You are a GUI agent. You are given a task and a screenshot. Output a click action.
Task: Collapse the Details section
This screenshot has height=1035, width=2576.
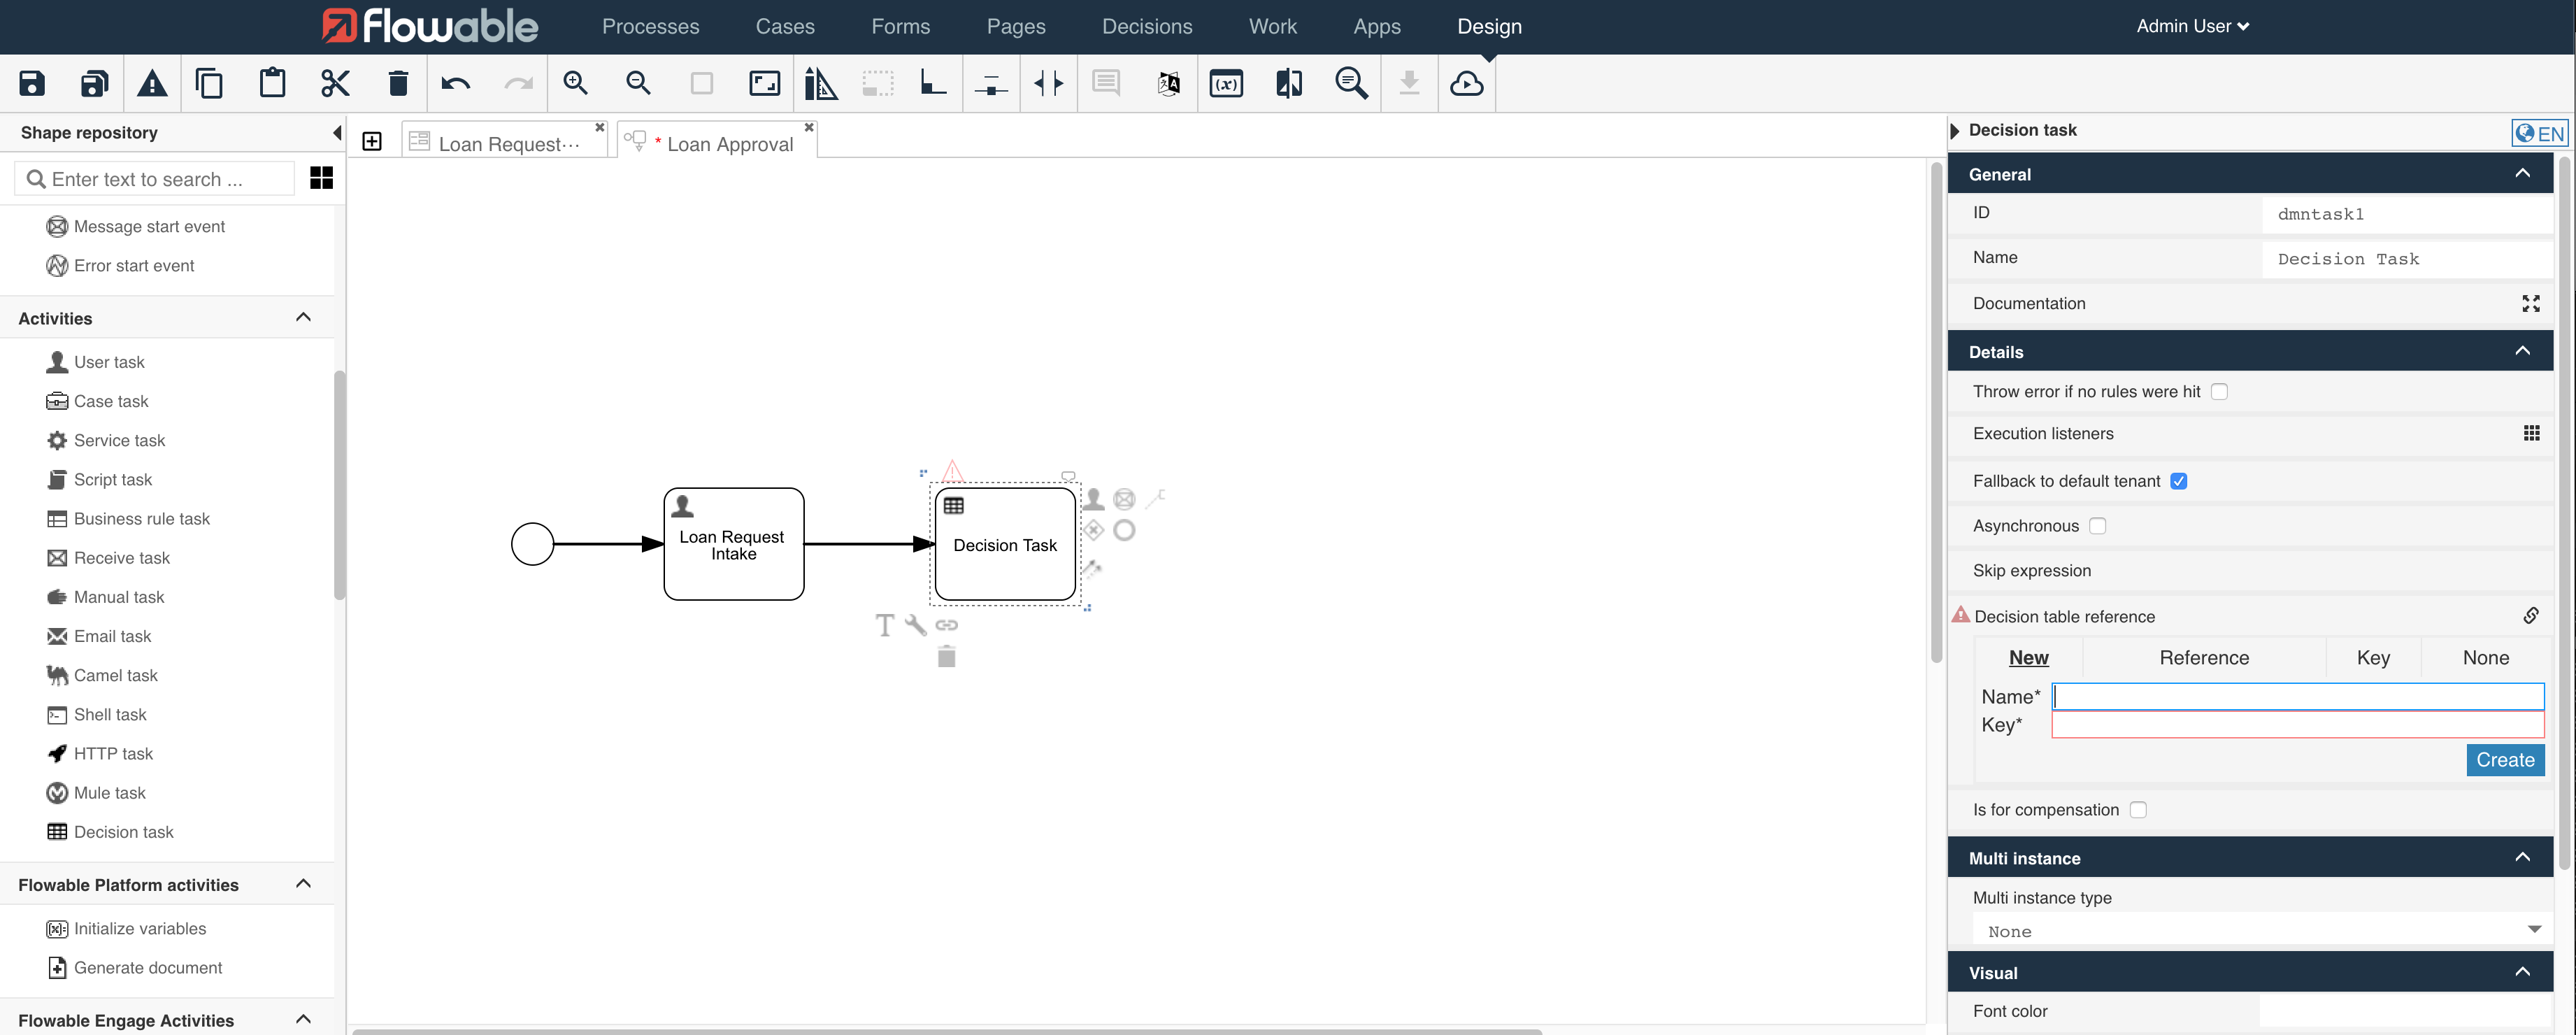pos(2523,351)
